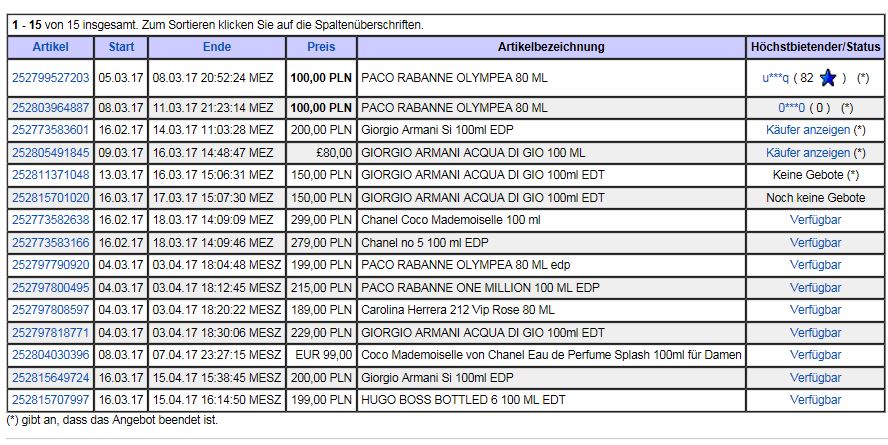Sort the table by Artikel column
This screenshot has width=888, height=445.
50,47
